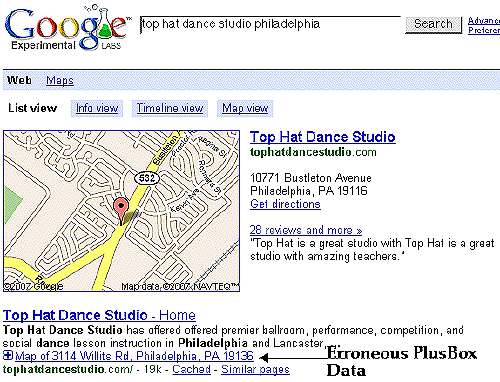500x382 pixels.
Task: Click the Google Experimental Labs logo
Action: (67, 28)
